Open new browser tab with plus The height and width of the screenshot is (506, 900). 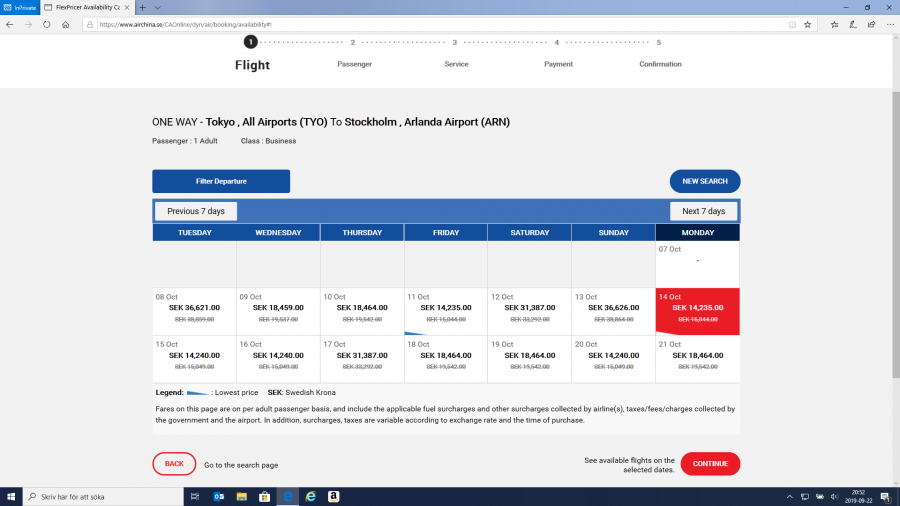click(143, 7)
